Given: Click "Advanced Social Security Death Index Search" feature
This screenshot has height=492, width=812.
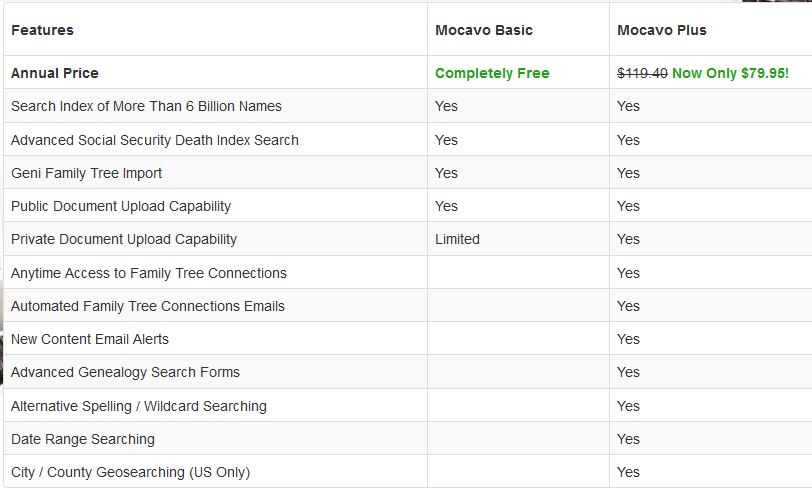Looking at the screenshot, I should click(x=155, y=140).
